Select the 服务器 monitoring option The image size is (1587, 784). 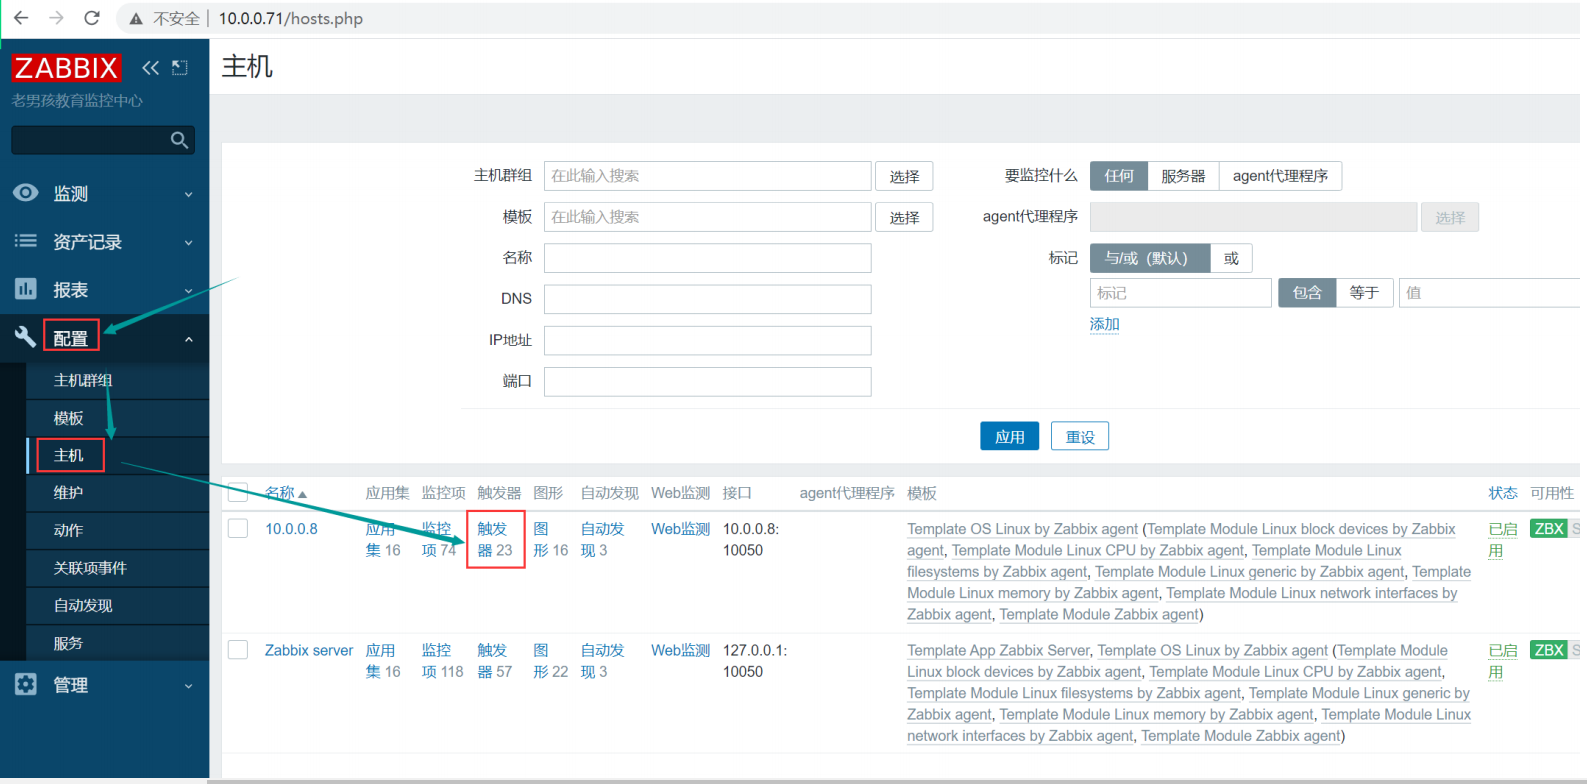click(x=1183, y=176)
